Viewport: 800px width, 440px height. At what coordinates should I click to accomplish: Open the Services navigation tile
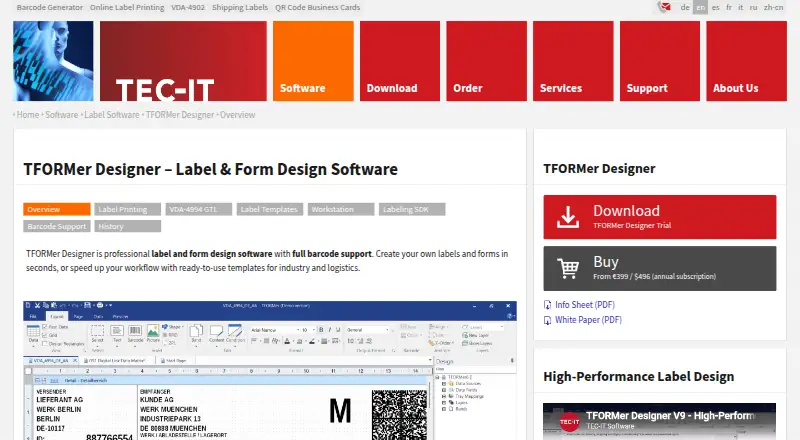point(573,61)
